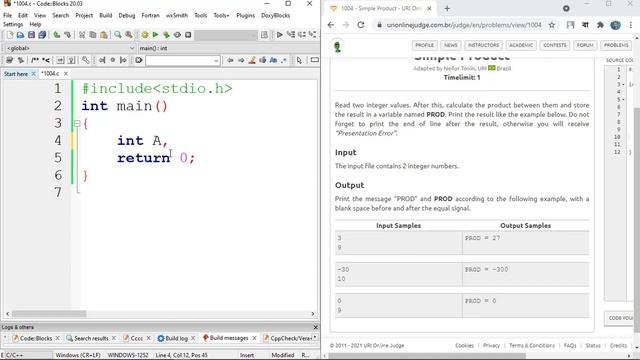Click the Jump back arrow icon
The image size is (640, 360).
[230, 60]
